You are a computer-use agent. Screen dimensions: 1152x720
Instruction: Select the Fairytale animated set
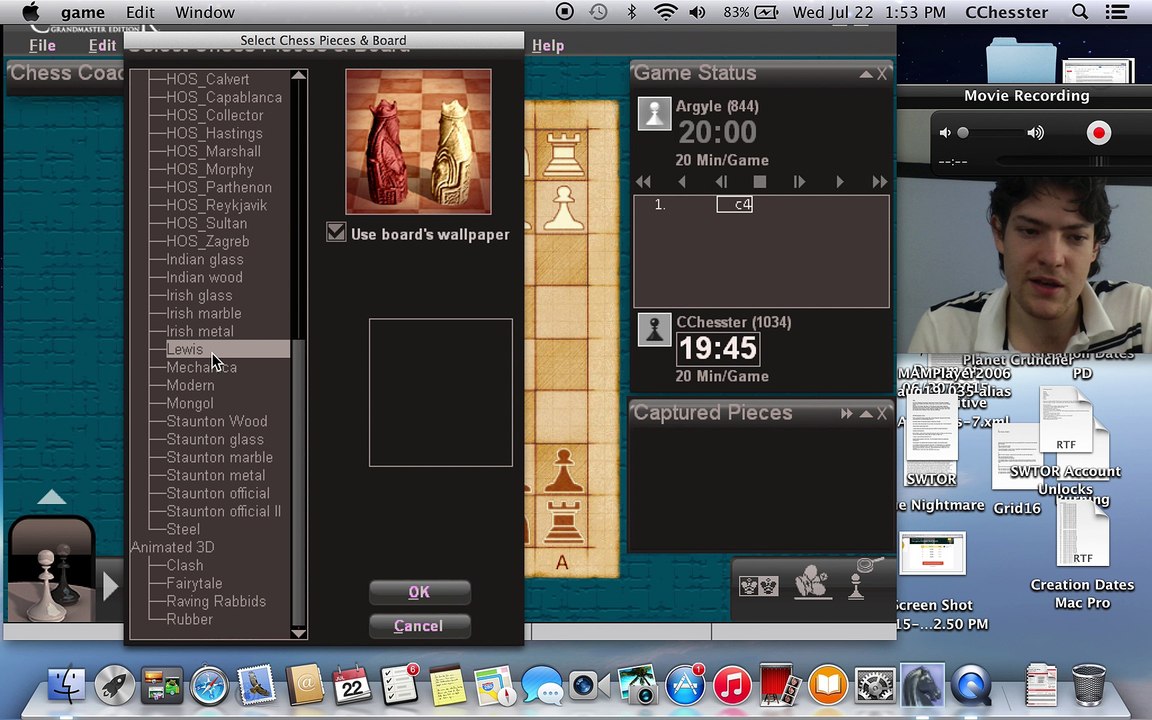194,583
